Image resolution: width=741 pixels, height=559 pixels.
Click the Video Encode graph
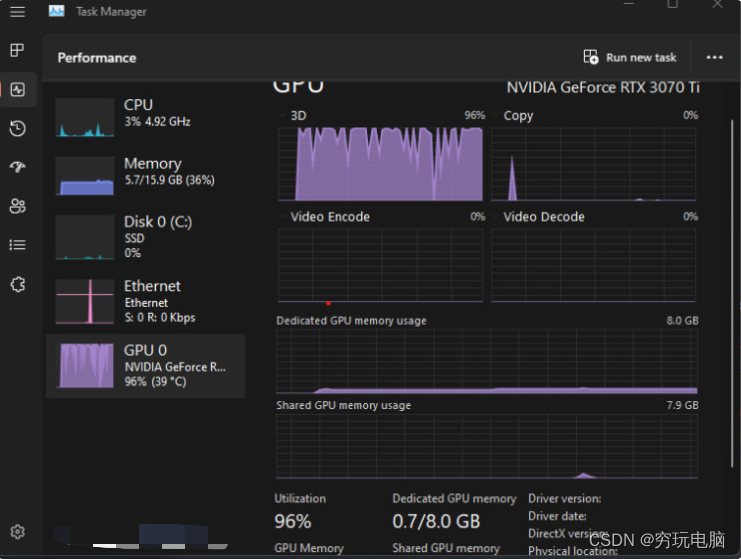tap(380, 266)
